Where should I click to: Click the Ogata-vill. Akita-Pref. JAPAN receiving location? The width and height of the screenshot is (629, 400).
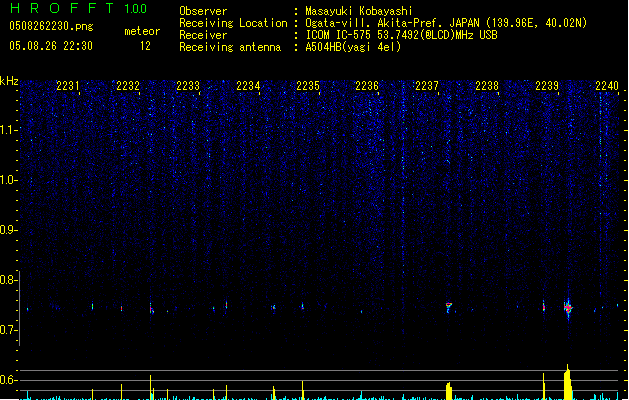(x=446, y=23)
